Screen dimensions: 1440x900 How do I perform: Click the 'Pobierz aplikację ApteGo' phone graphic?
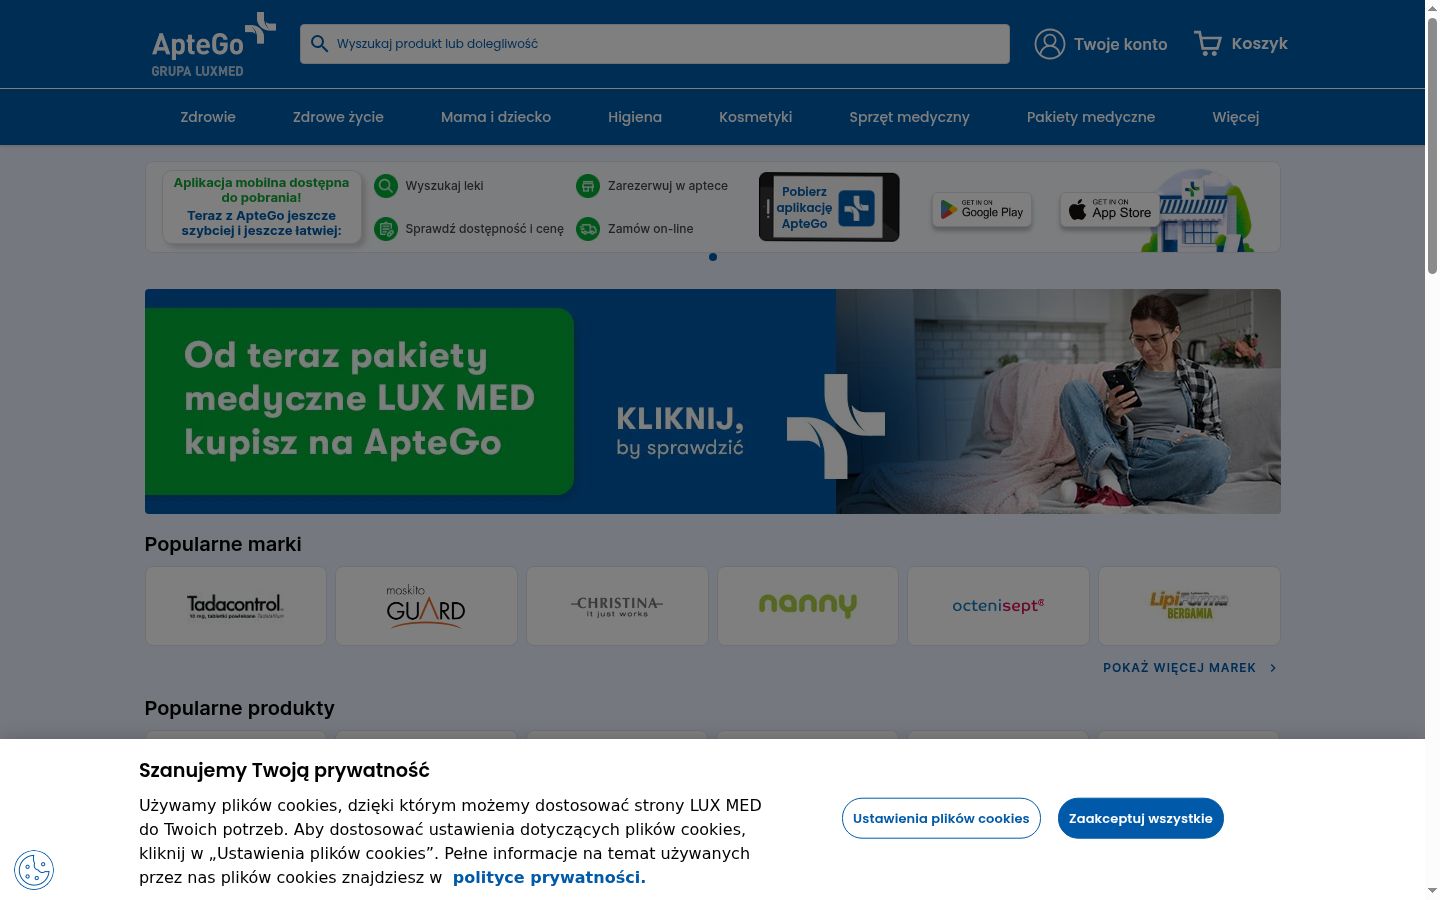829,207
